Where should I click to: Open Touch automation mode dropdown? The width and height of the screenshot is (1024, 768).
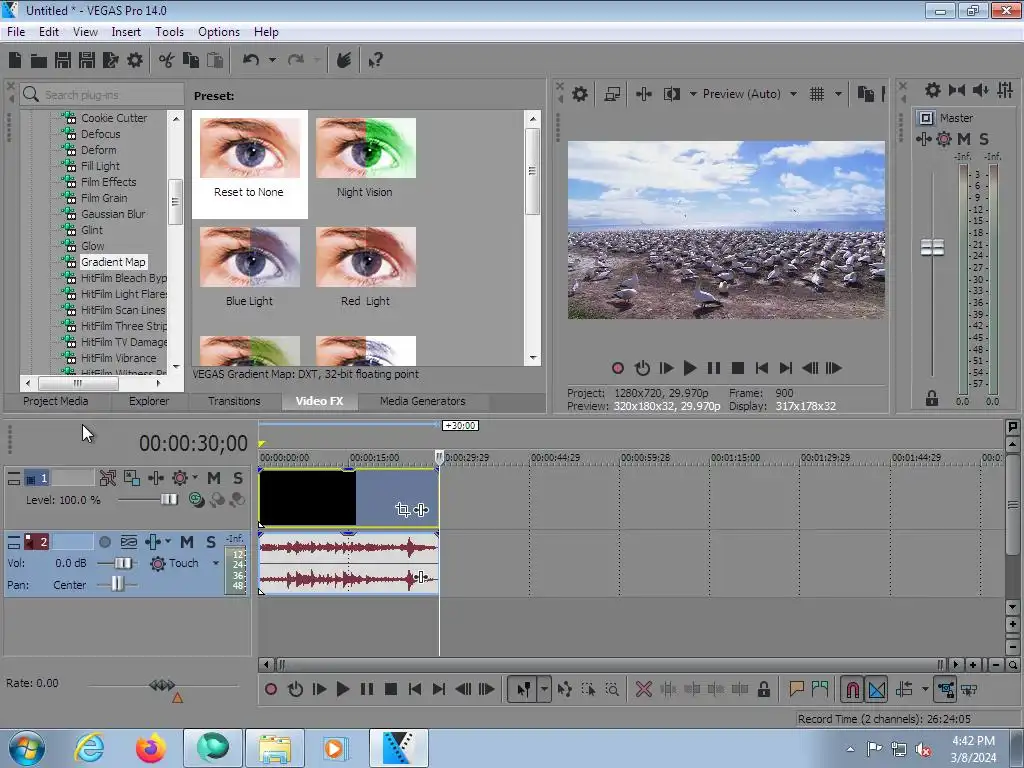tap(216, 563)
